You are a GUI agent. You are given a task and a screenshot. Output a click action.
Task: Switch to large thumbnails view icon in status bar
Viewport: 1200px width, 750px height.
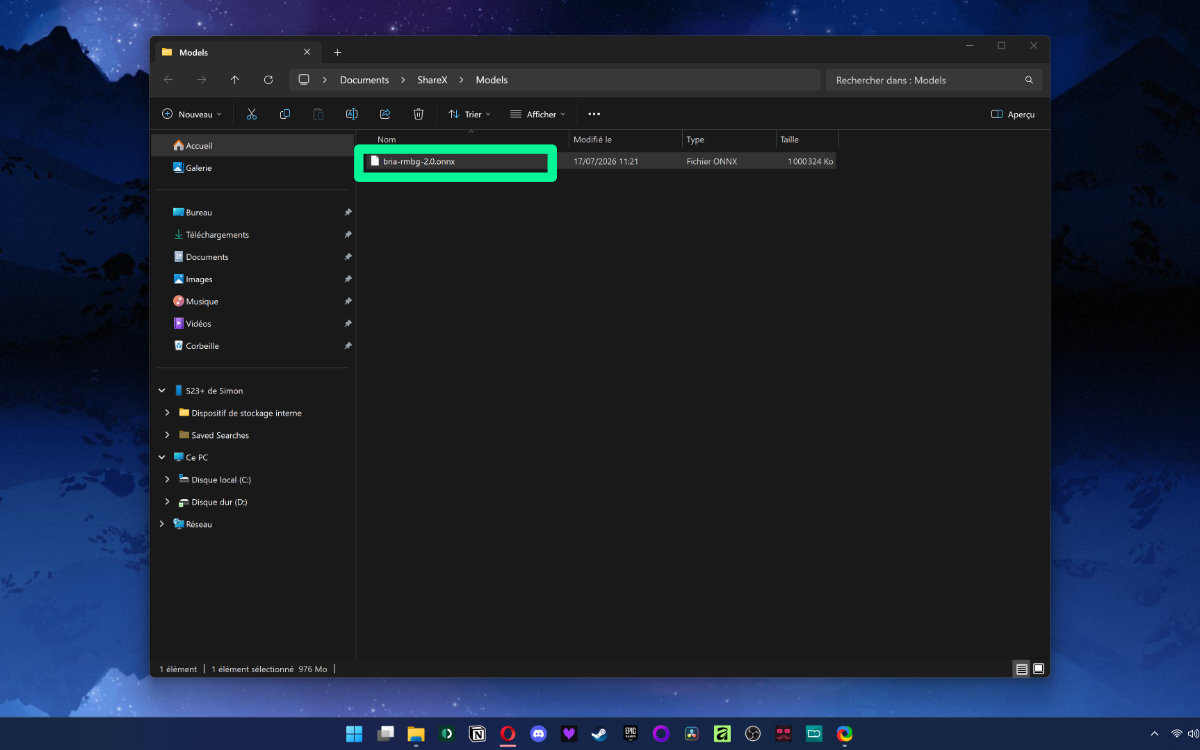(1038, 669)
